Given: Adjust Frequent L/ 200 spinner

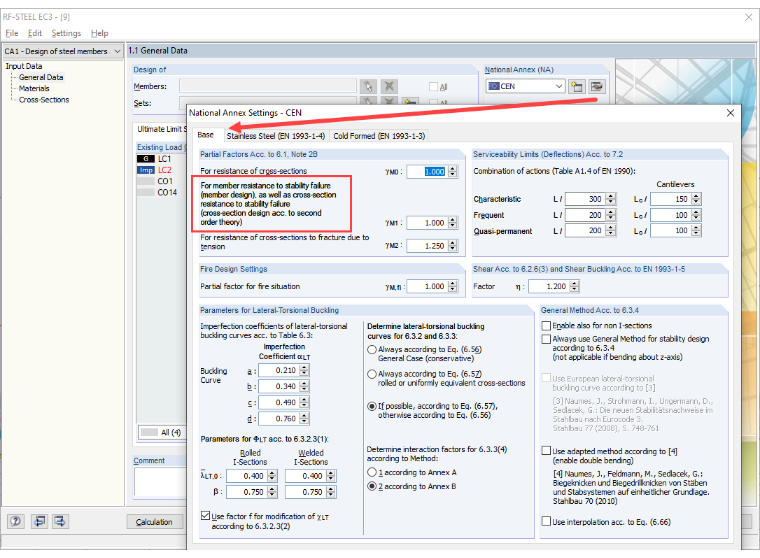Looking at the screenshot, I should point(611,215).
